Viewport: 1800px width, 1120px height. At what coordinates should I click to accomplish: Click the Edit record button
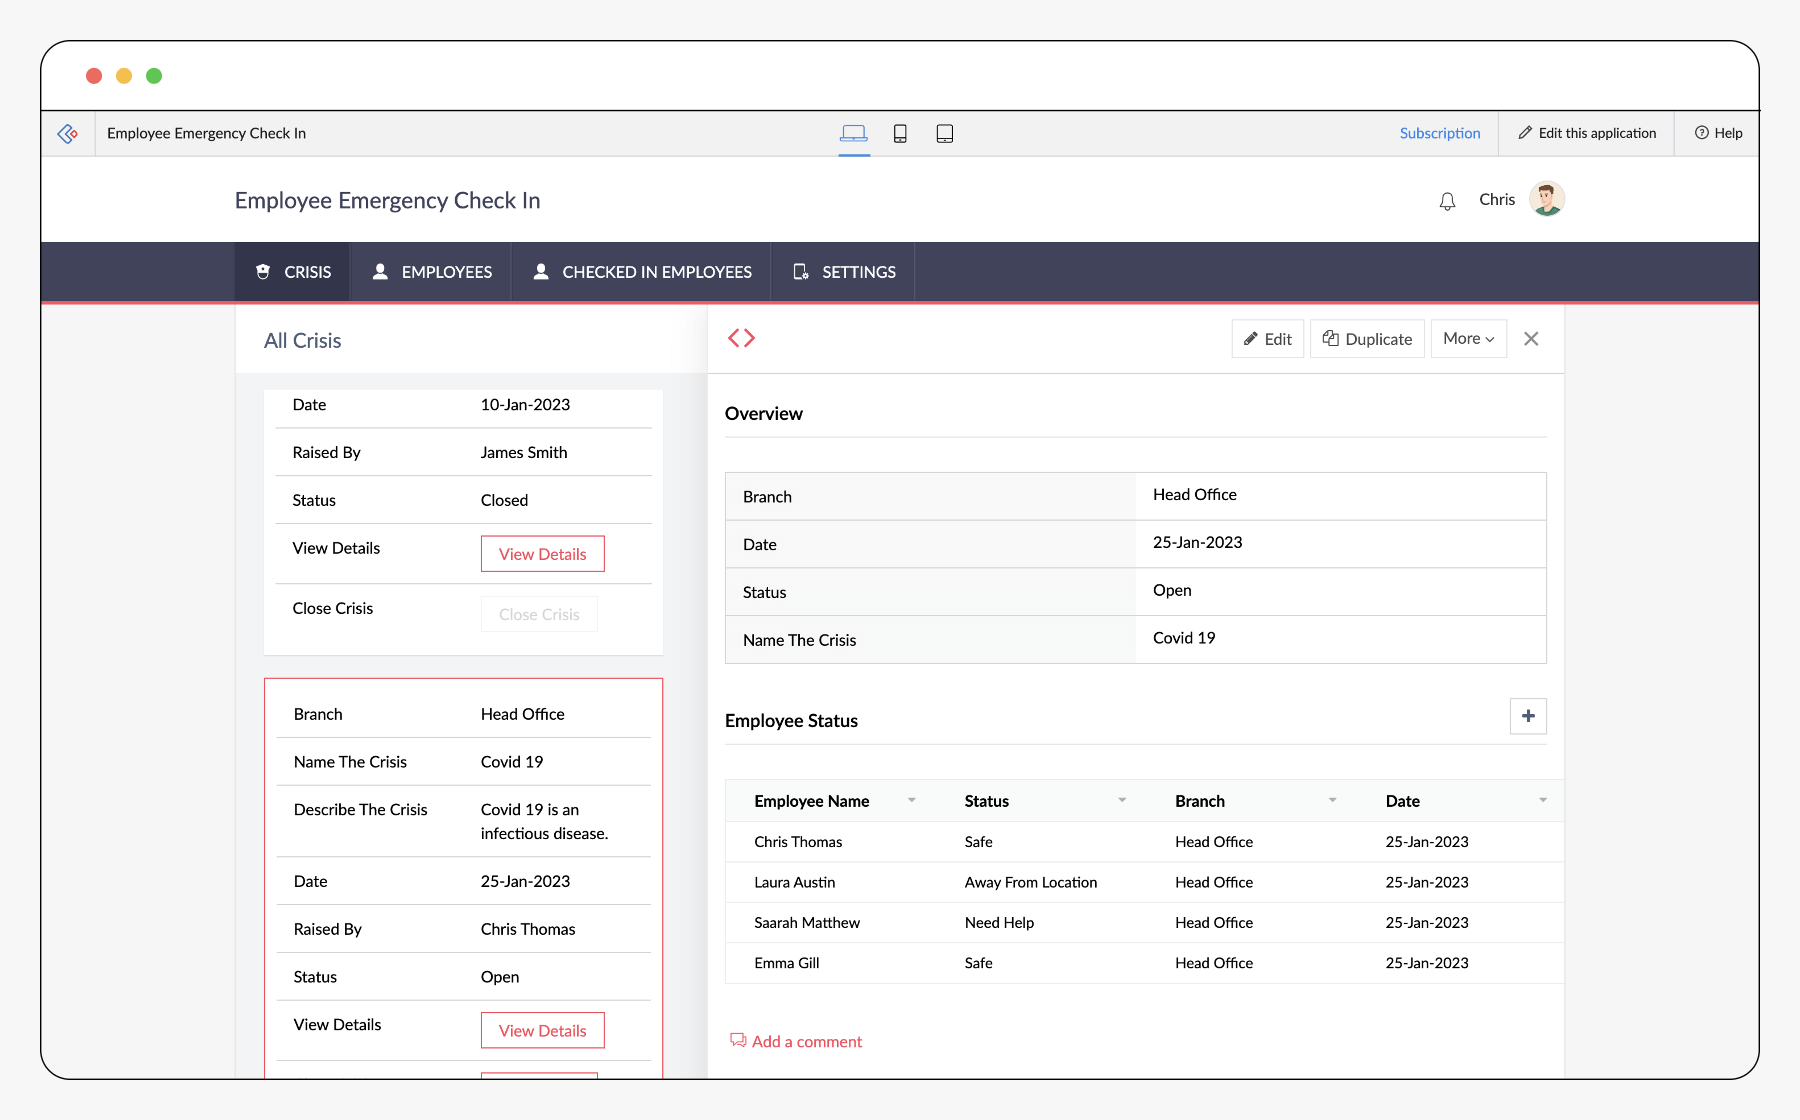point(1267,339)
